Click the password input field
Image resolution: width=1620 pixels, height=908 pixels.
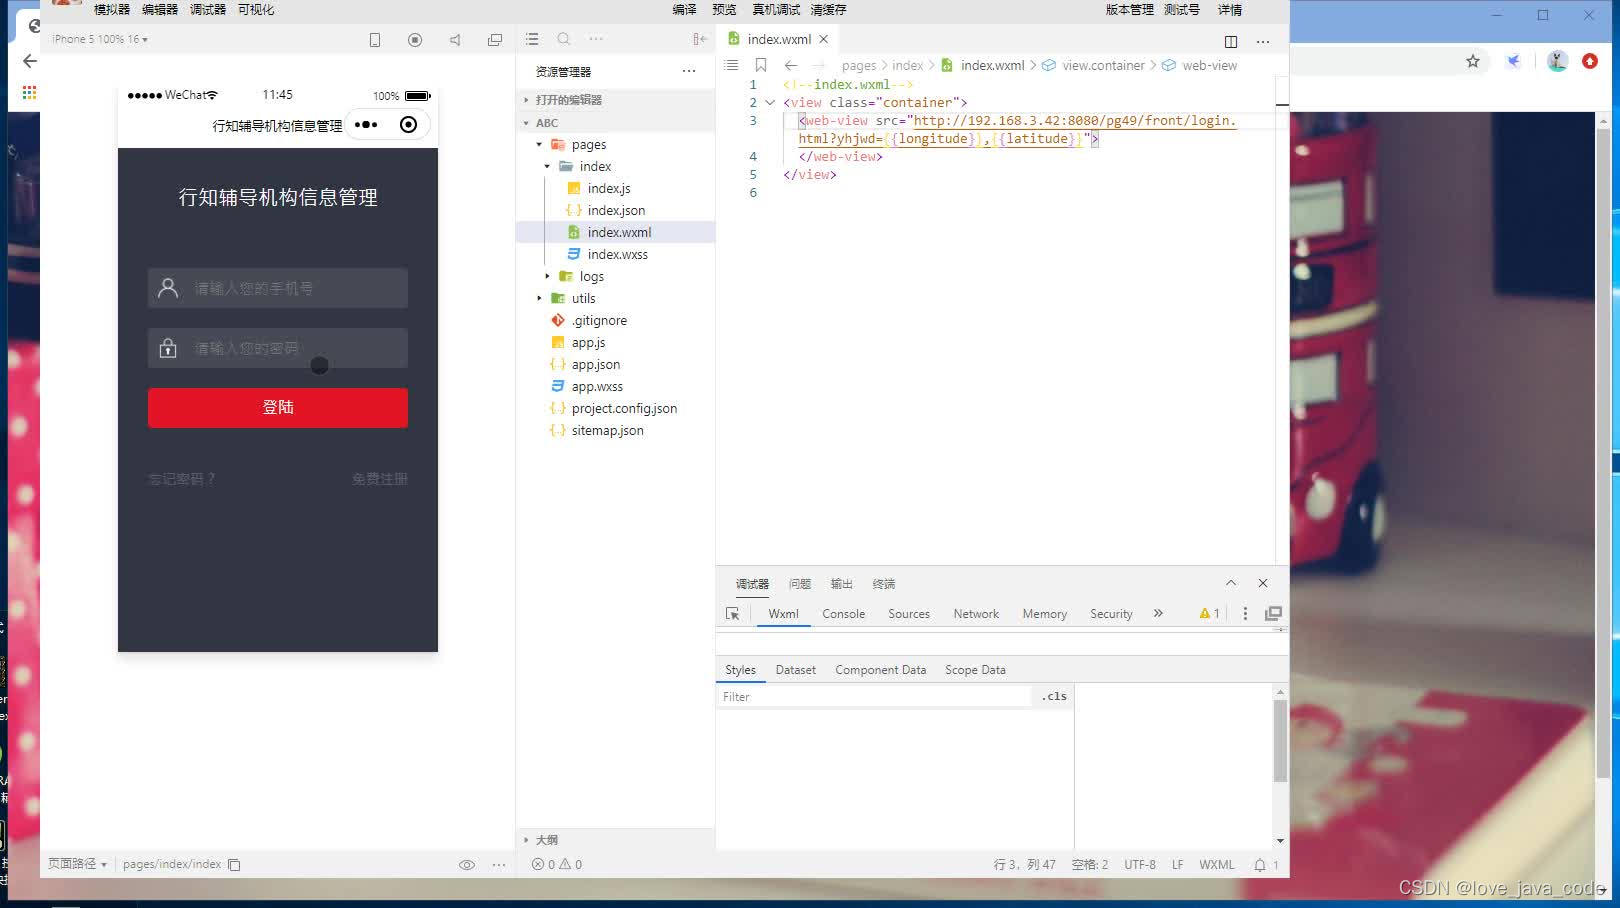278,348
